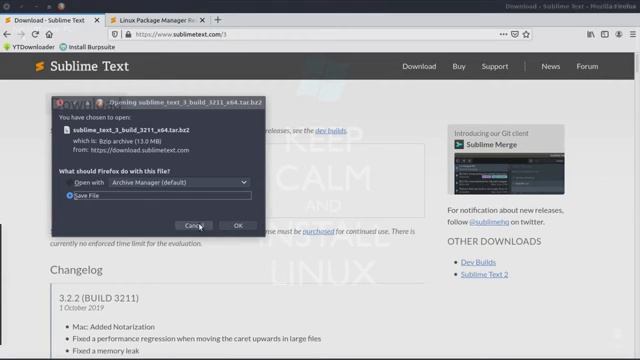
Task: Click 'Bzip archive (13.0 MB)' file type text
Action: click(130, 141)
